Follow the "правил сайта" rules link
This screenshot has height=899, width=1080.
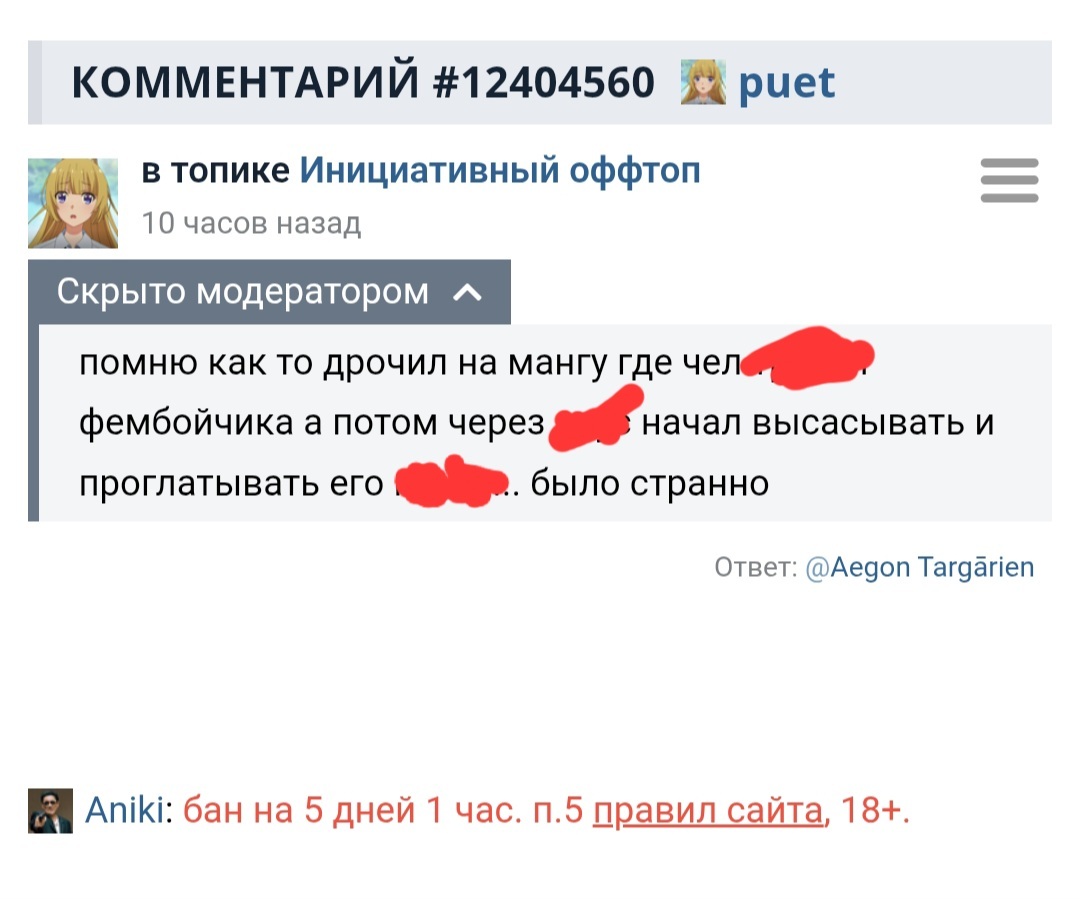707,810
